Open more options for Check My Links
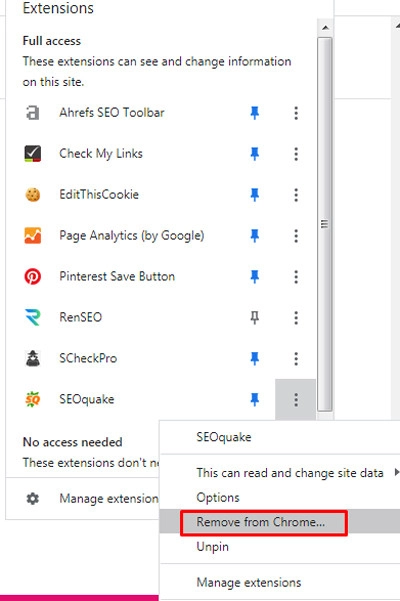This screenshot has width=400, height=601. [296, 154]
